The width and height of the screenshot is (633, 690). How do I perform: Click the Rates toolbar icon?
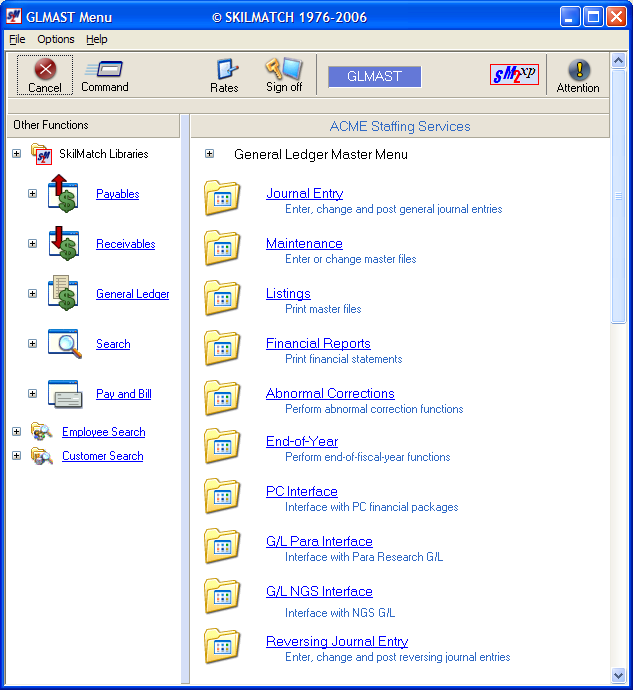tap(227, 70)
